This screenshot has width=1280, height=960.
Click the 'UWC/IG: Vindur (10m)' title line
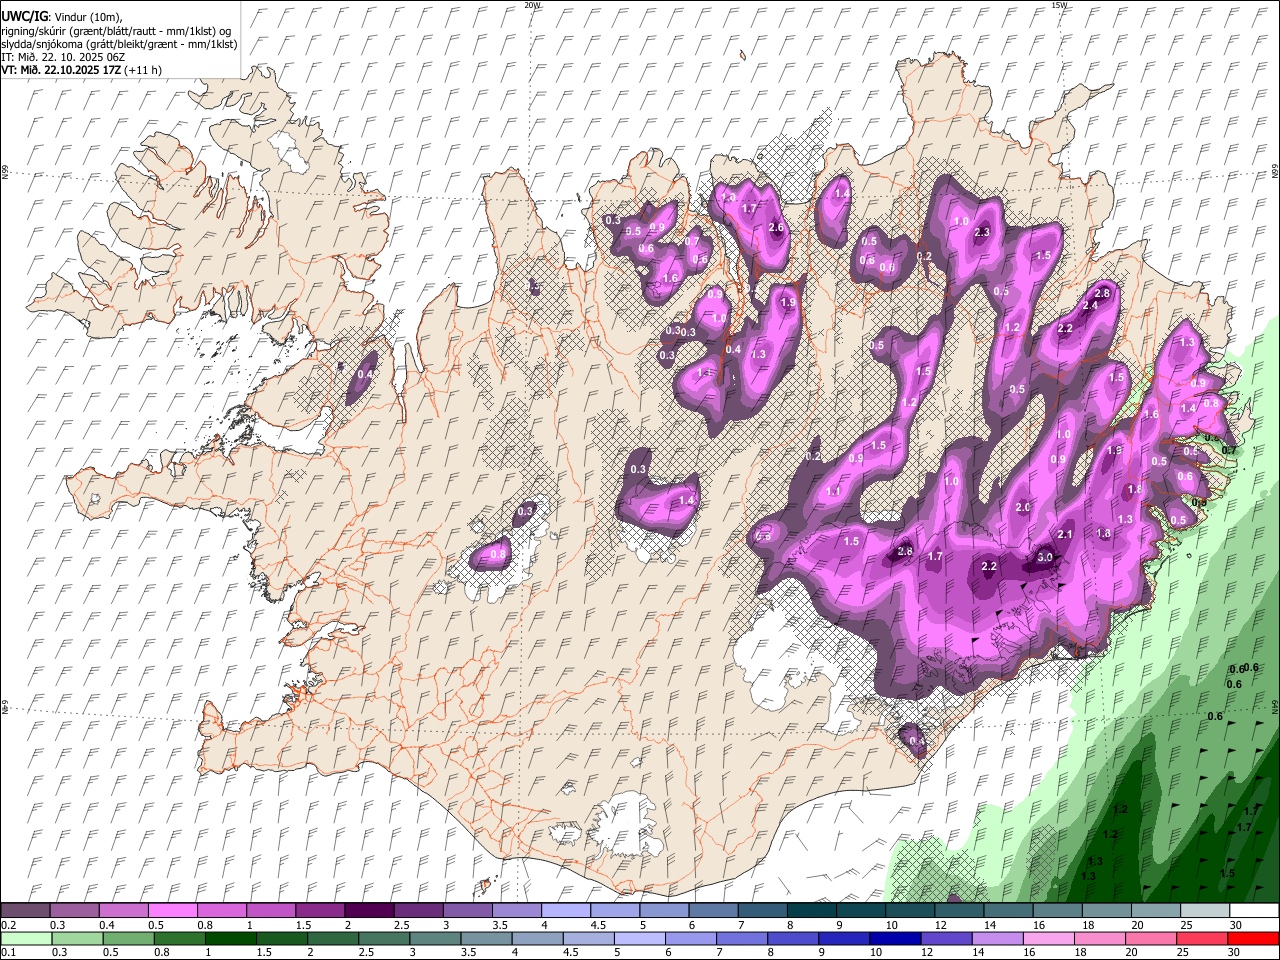tap(62, 16)
